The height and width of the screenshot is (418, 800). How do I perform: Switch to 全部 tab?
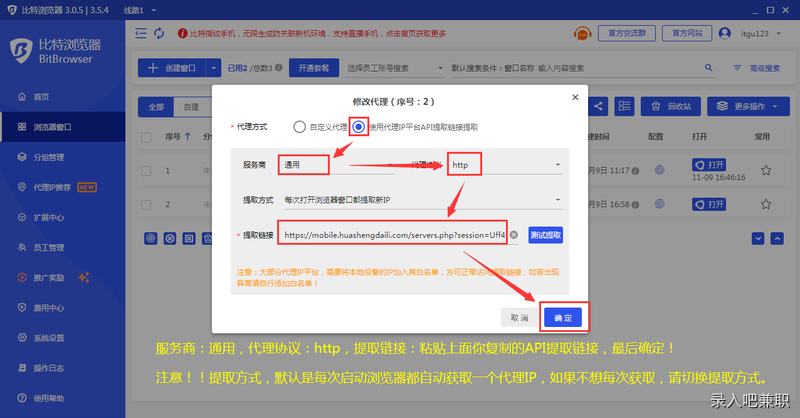pyautogui.click(x=156, y=107)
